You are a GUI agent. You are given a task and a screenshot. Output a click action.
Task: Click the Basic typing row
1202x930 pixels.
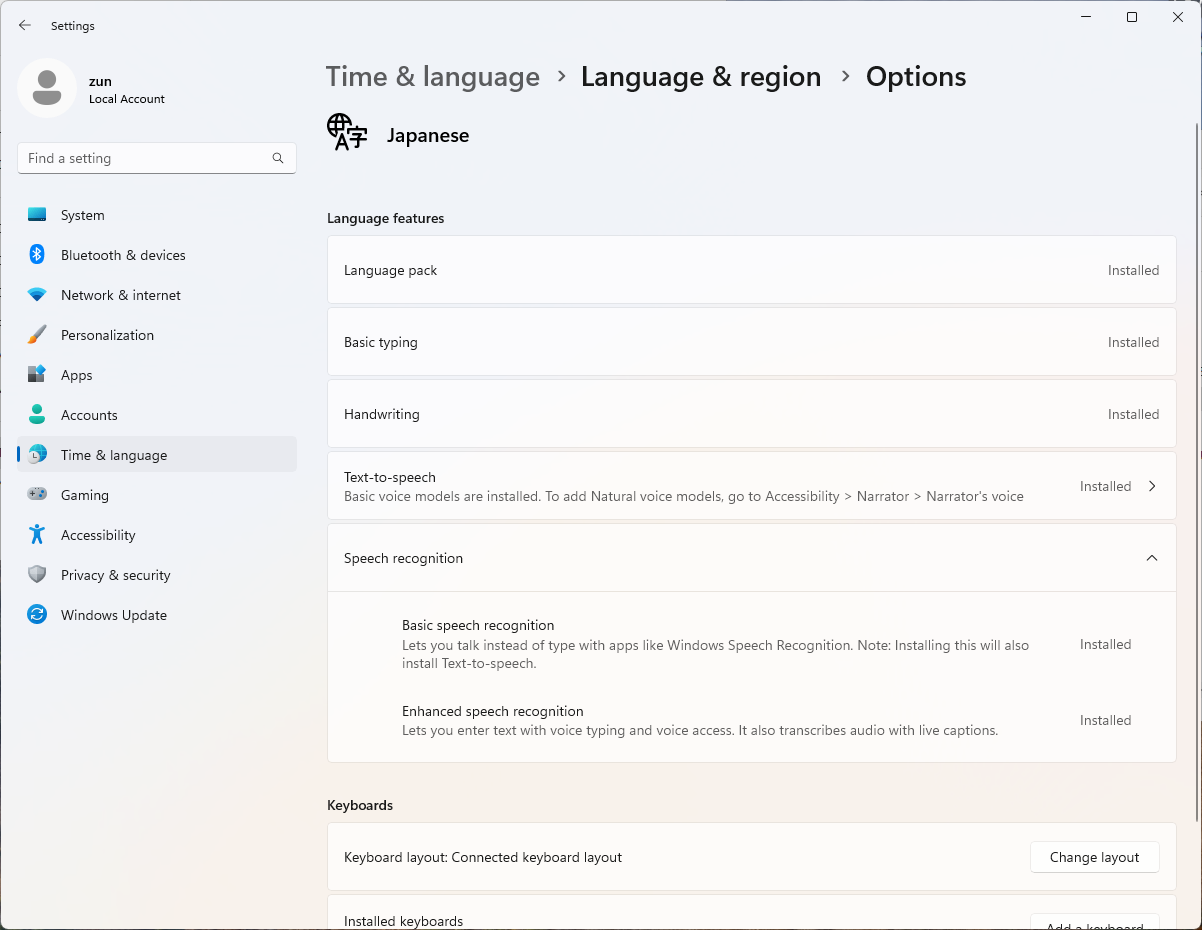point(751,342)
